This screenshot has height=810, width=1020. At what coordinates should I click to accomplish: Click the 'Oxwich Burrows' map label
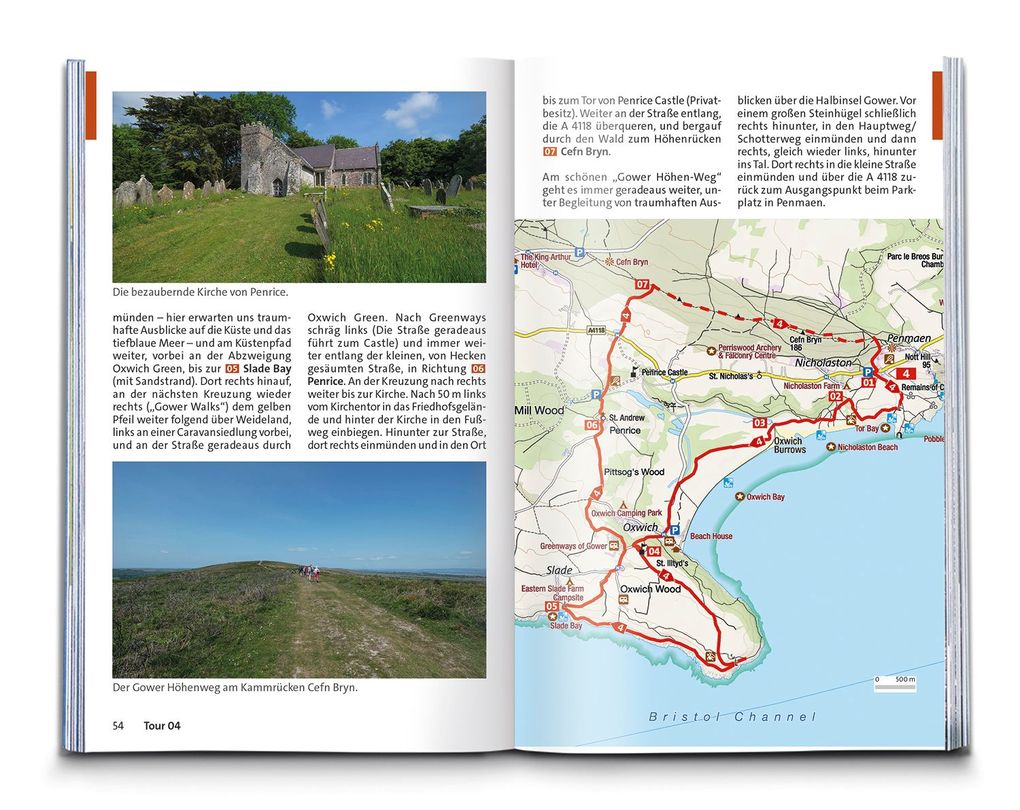tap(790, 445)
